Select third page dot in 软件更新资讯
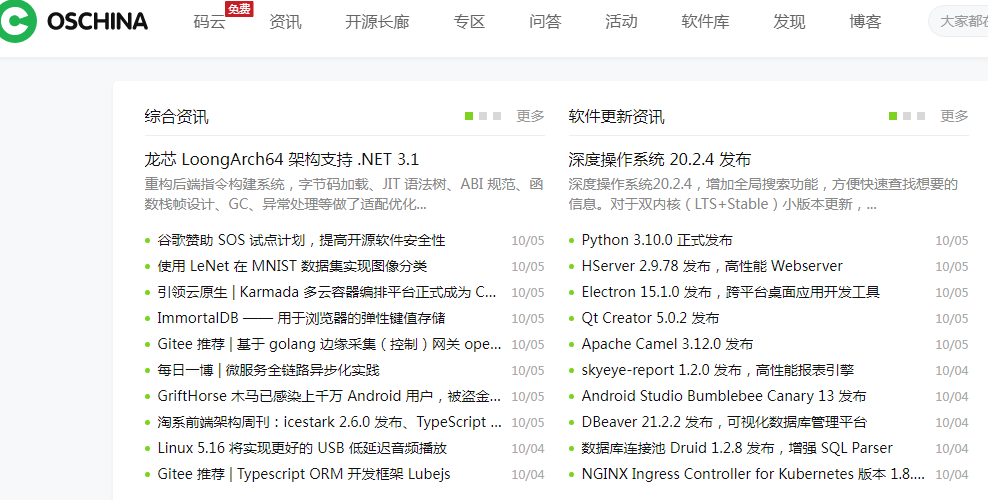The width and height of the screenshot is (988, 500). (x=921, y=116)
